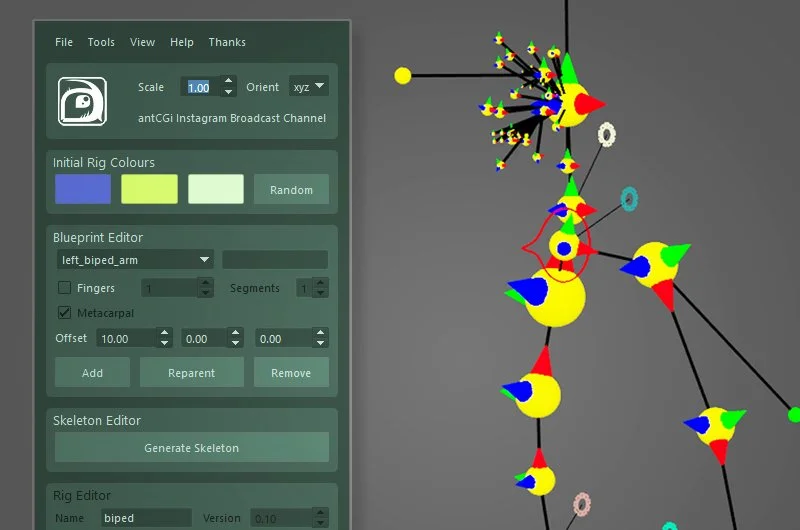
Task: Open the File menu
Action: [x=64, y=42]
